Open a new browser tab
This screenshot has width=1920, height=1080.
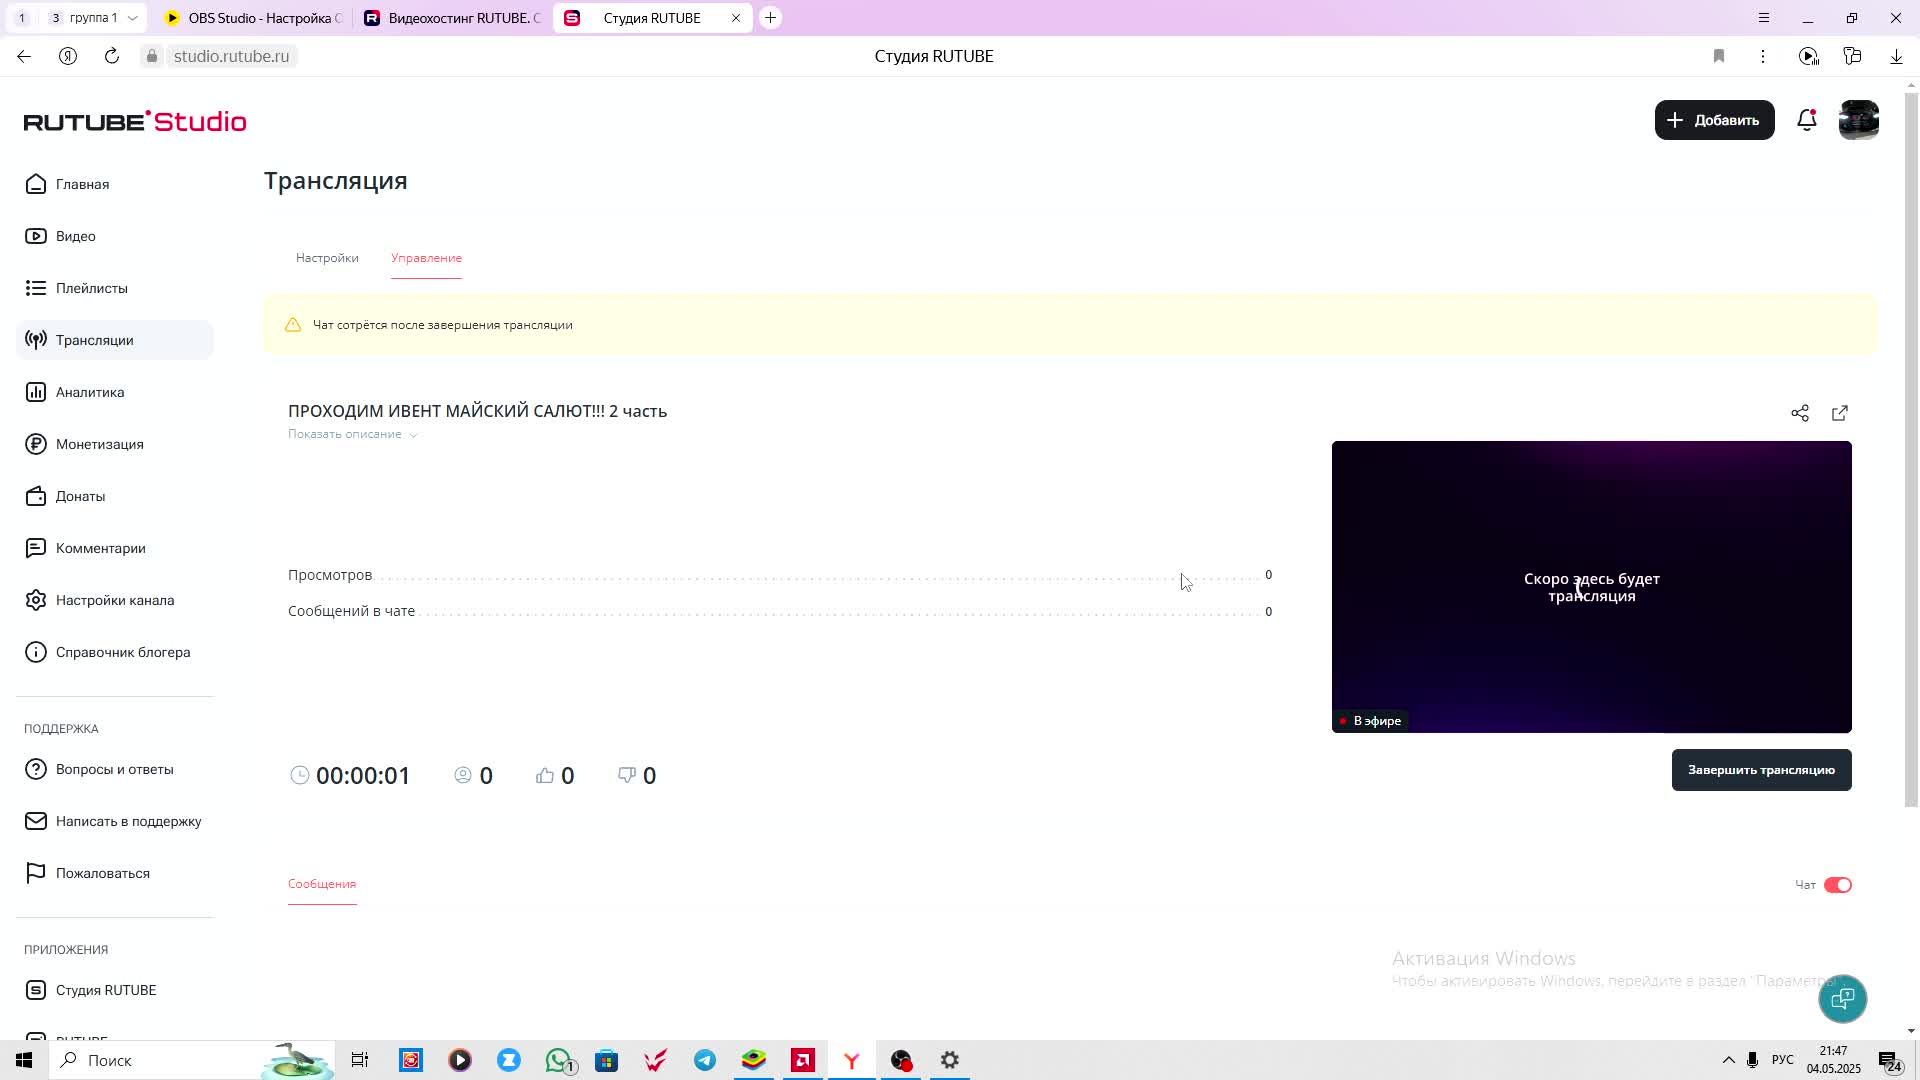770,18
